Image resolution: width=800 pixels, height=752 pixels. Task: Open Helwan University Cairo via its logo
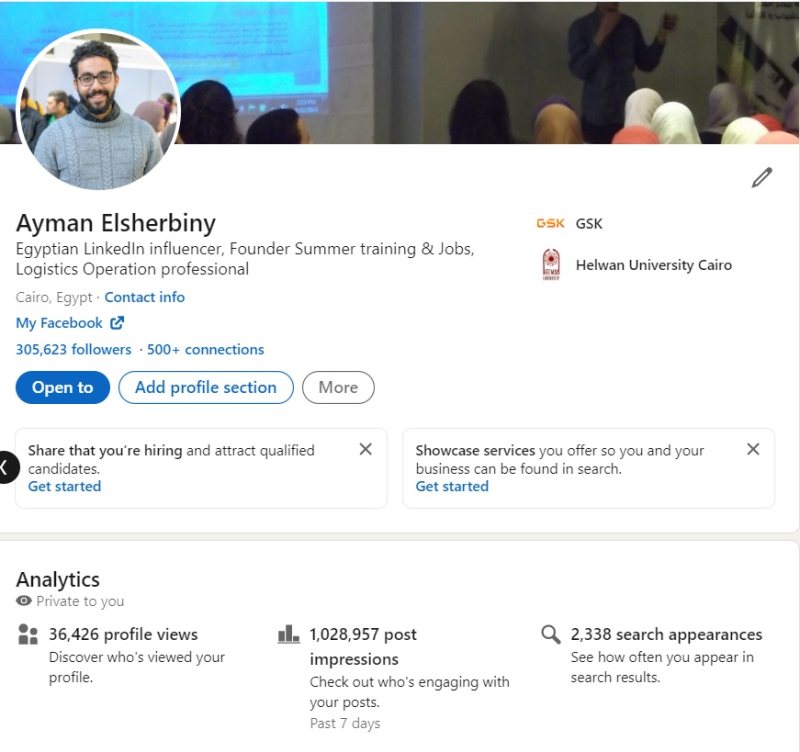(x=549, y=265)
